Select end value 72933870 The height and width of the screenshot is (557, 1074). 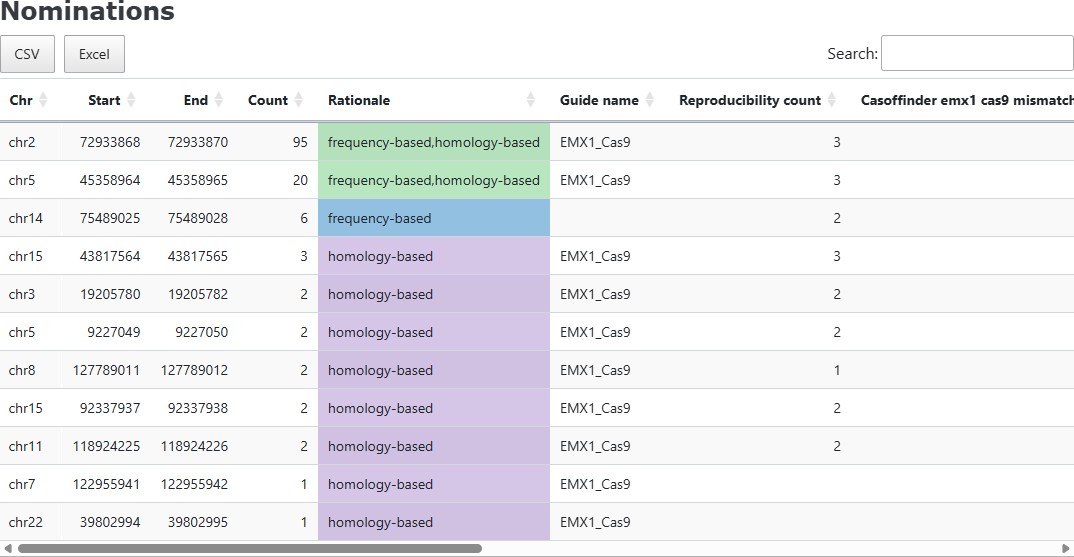point(198,143)
